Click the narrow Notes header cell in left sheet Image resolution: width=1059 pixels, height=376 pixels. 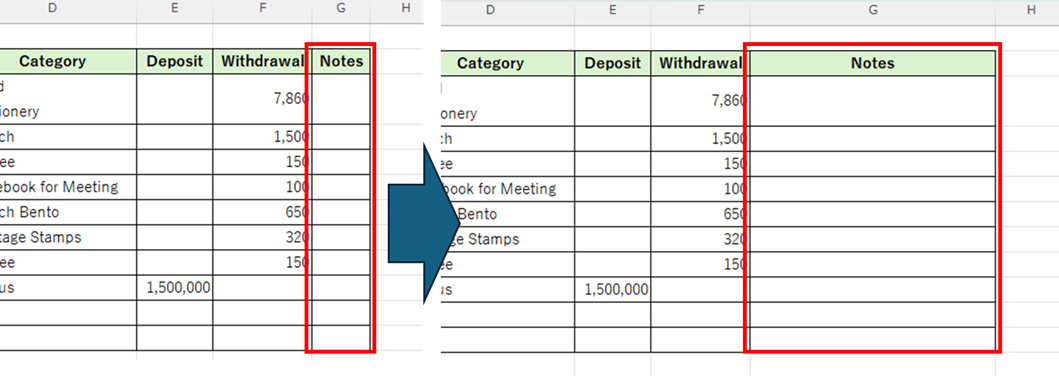click(341, 61)
